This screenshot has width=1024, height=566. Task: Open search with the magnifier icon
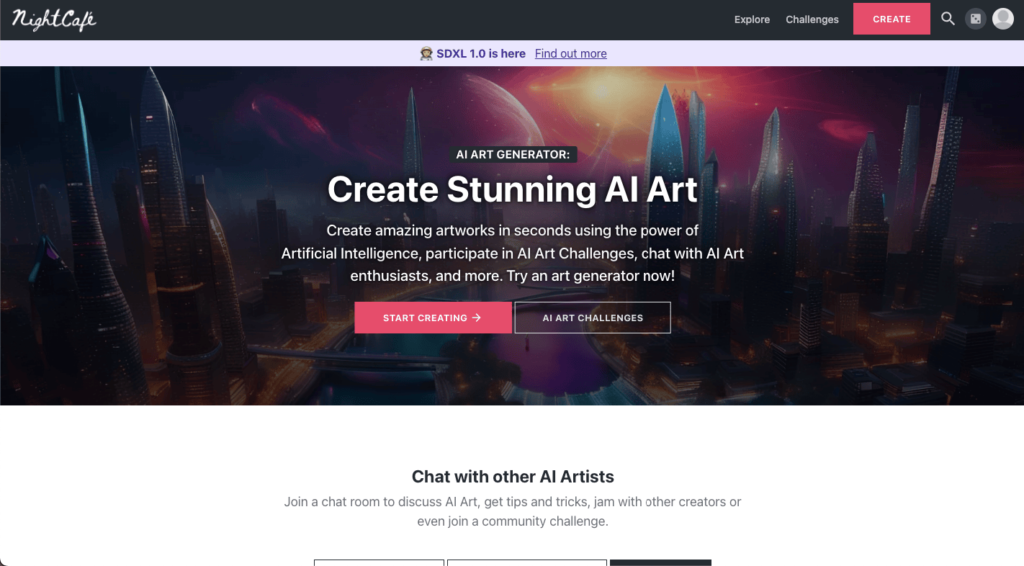(x=948, y=19)
